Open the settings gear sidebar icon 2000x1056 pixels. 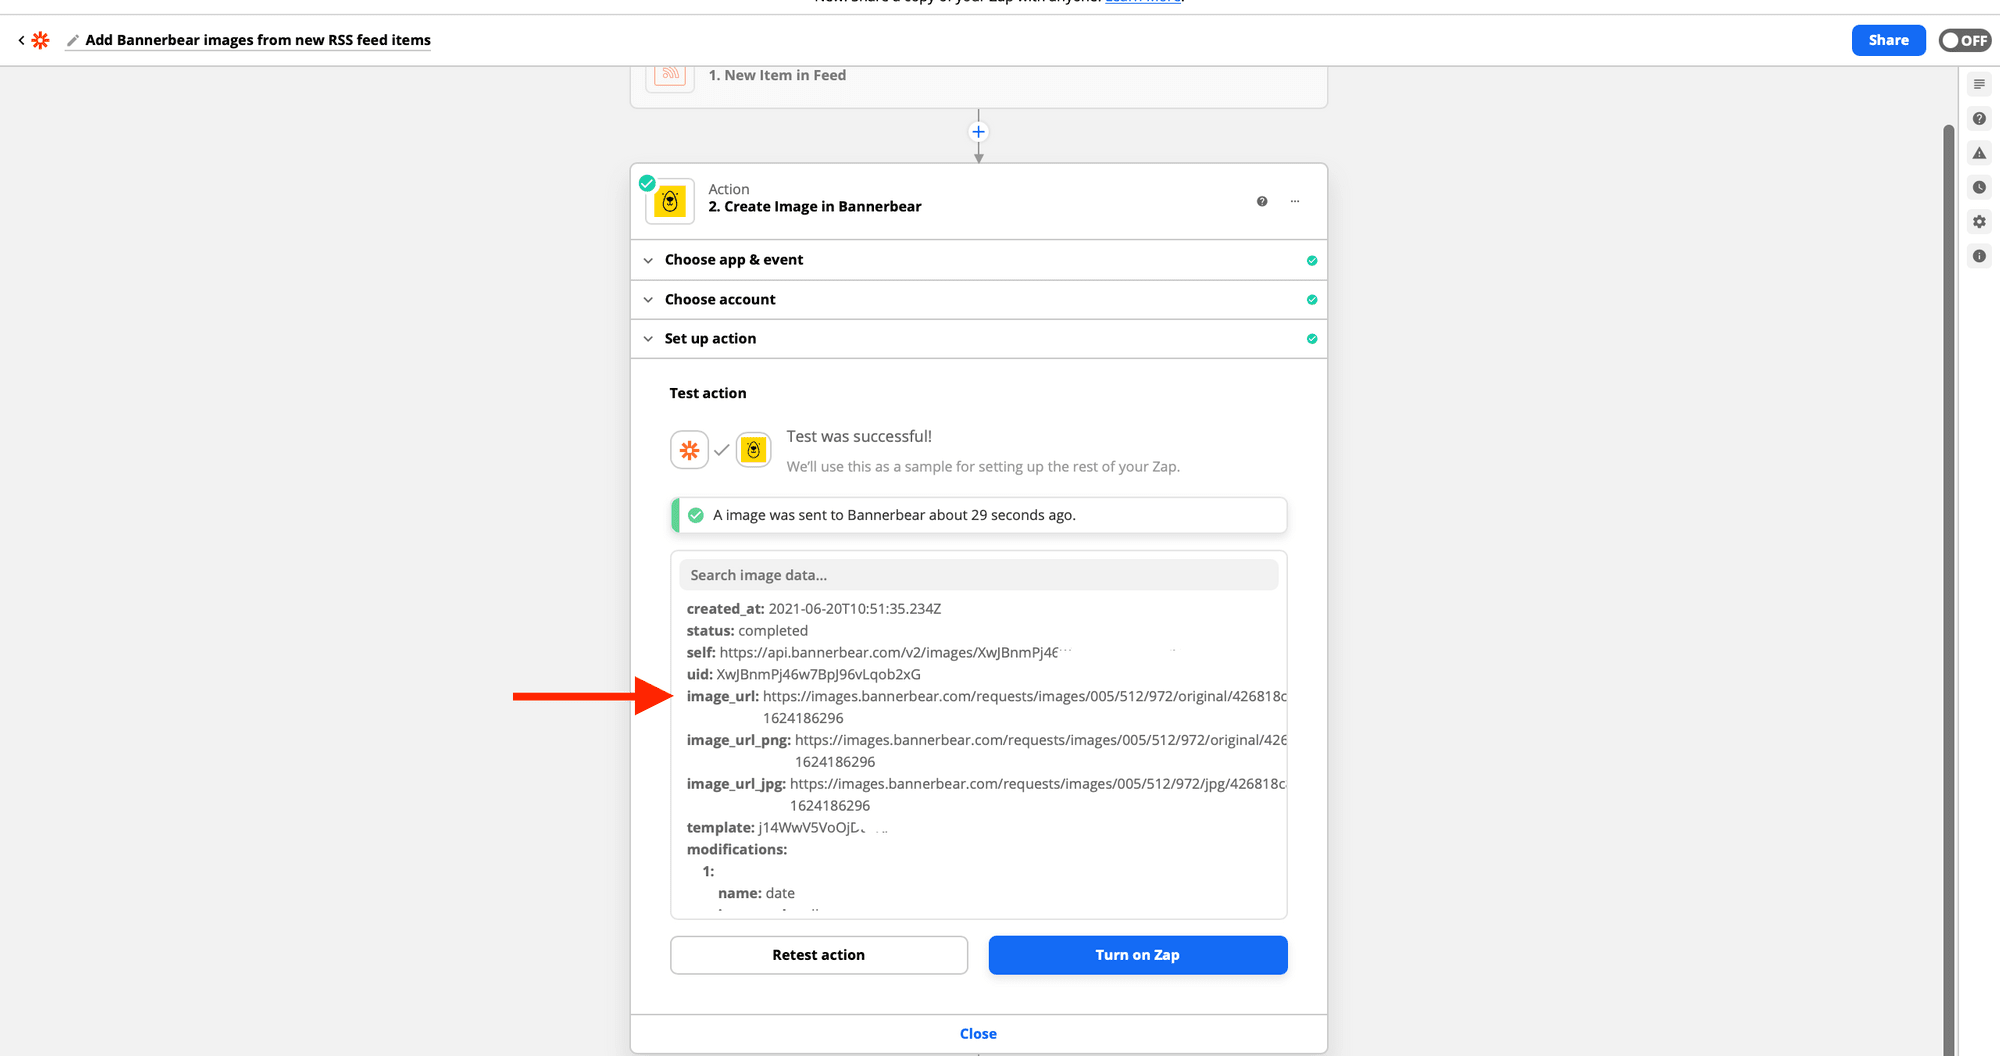[x=1979, y=222]
